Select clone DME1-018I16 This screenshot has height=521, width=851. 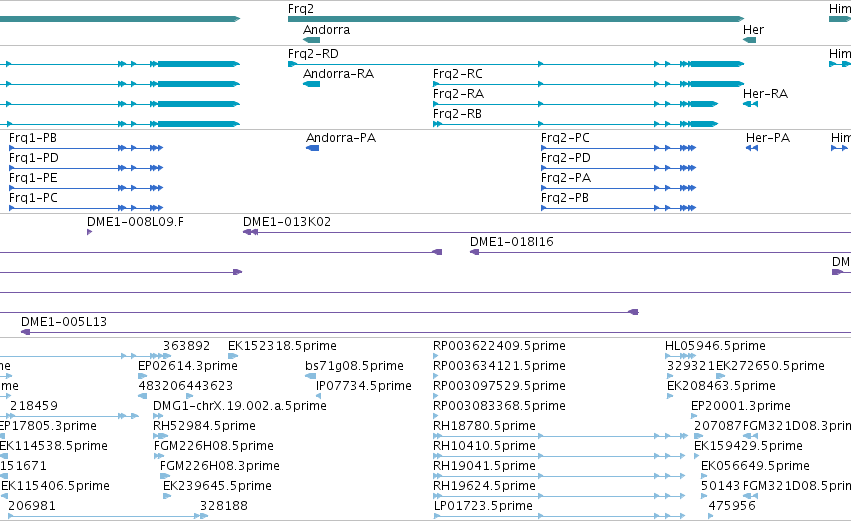[512, 242]
